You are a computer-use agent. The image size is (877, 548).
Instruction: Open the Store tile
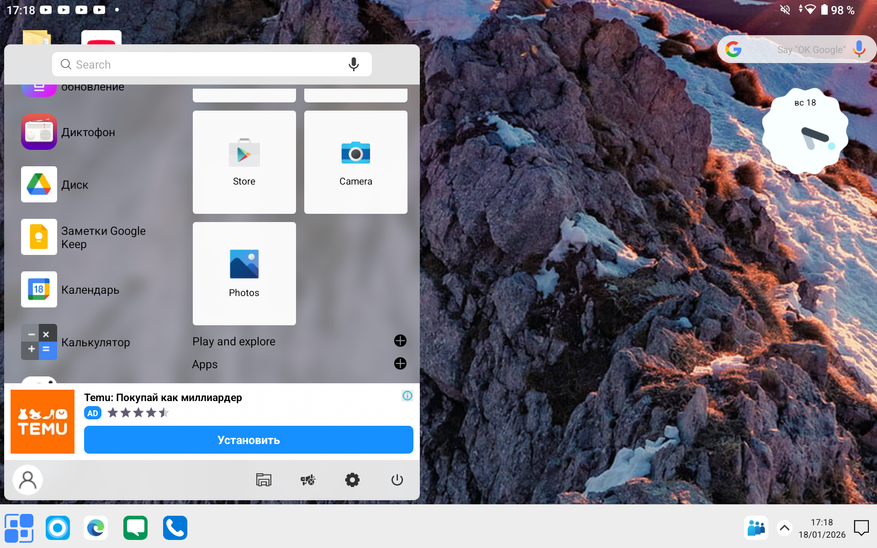coord(244,162)
